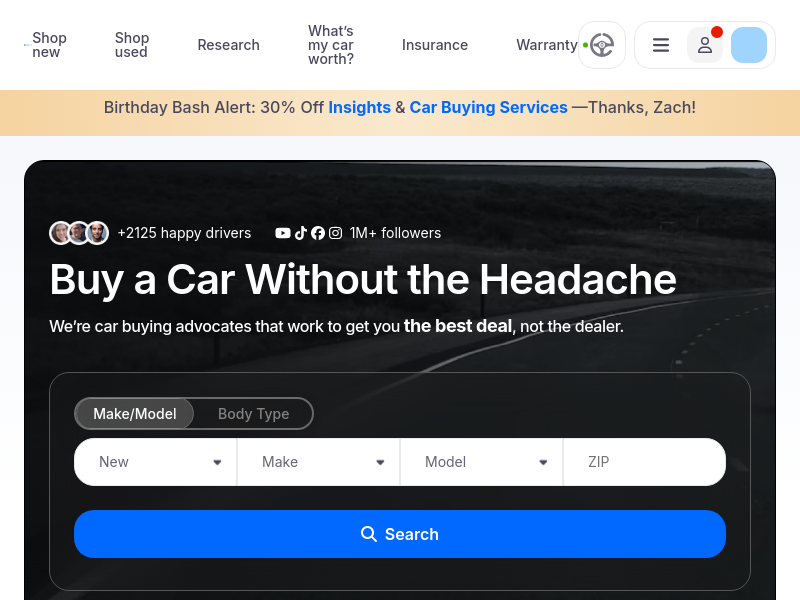
Task: Open the Warranty page
Action: point(547,45)
